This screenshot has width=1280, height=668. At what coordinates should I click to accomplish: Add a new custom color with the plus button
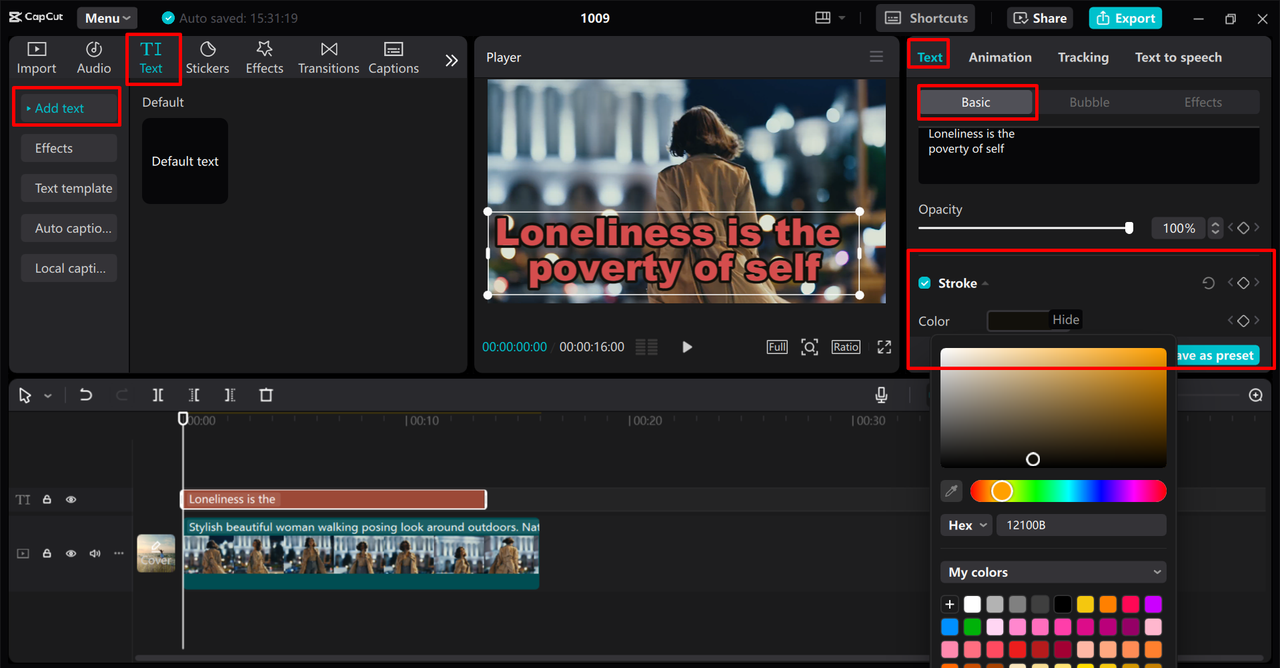(x=950, y=604)
